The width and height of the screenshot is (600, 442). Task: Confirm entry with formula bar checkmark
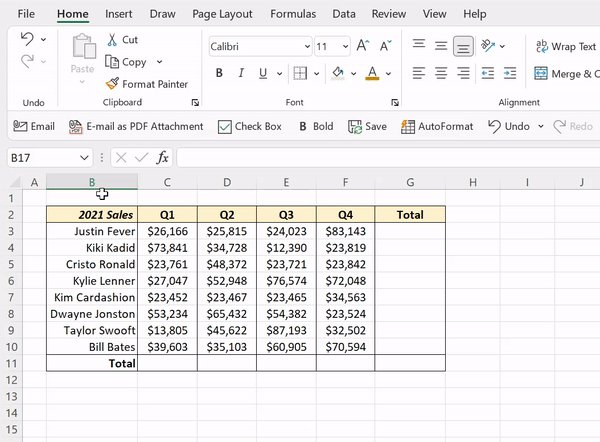(142, 157)
